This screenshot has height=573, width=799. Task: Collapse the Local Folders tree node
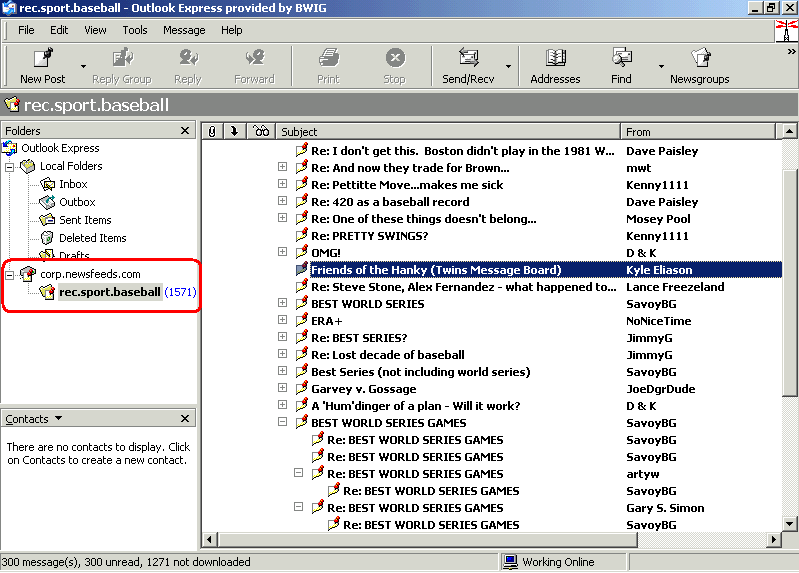9,167
